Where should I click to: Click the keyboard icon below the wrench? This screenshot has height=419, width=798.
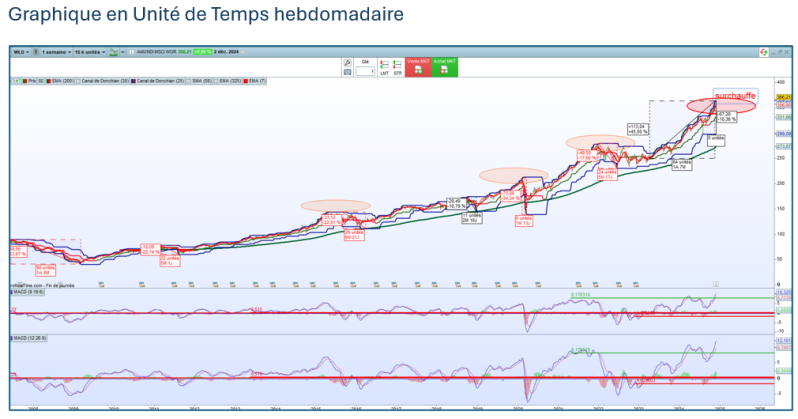pos(348,72)
